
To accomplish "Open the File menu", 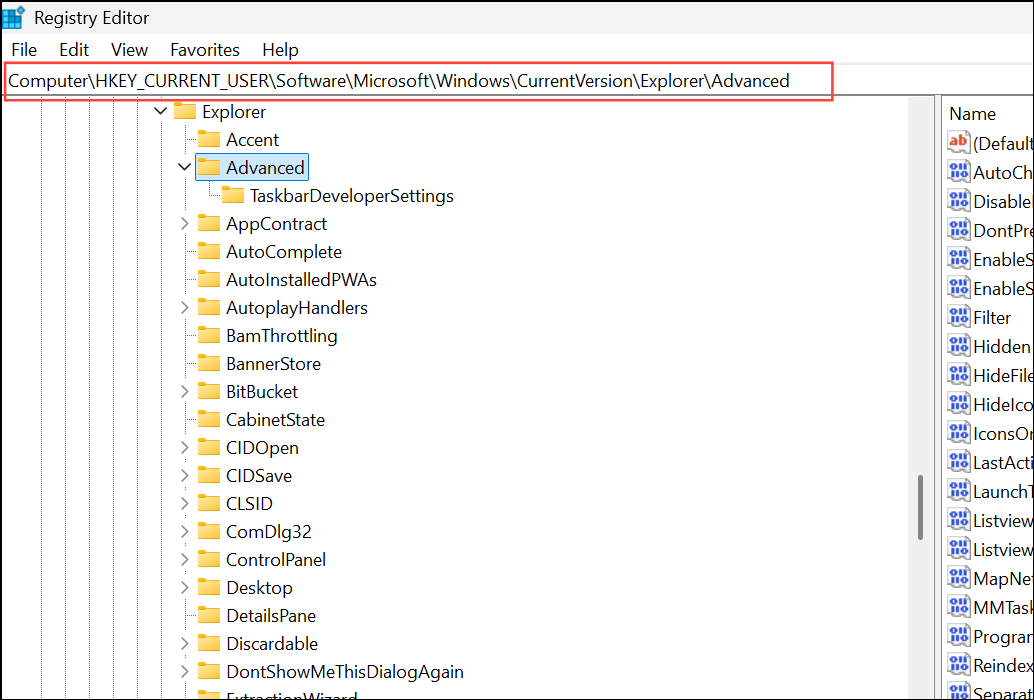I will 24,50.
